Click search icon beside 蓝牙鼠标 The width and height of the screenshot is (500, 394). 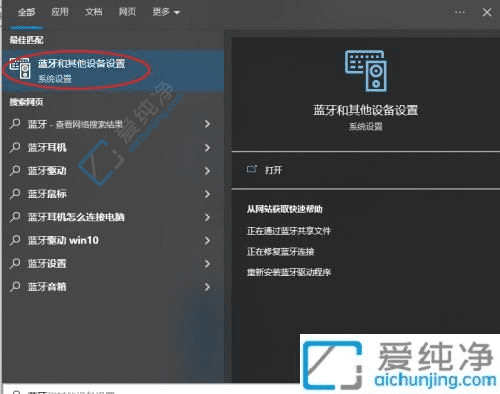[15, 194]
